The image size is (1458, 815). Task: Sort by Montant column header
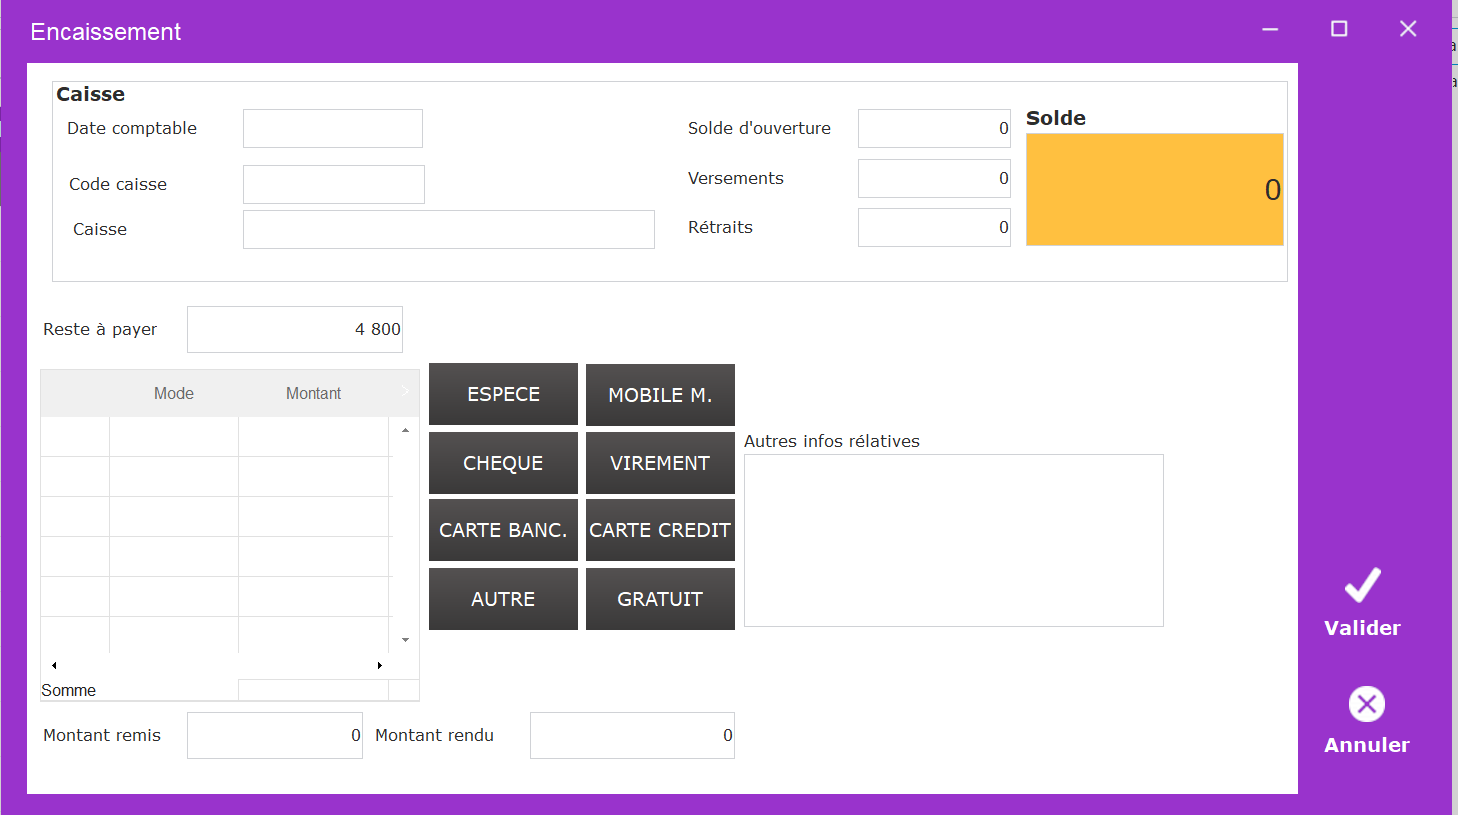(x=313, y=394)
